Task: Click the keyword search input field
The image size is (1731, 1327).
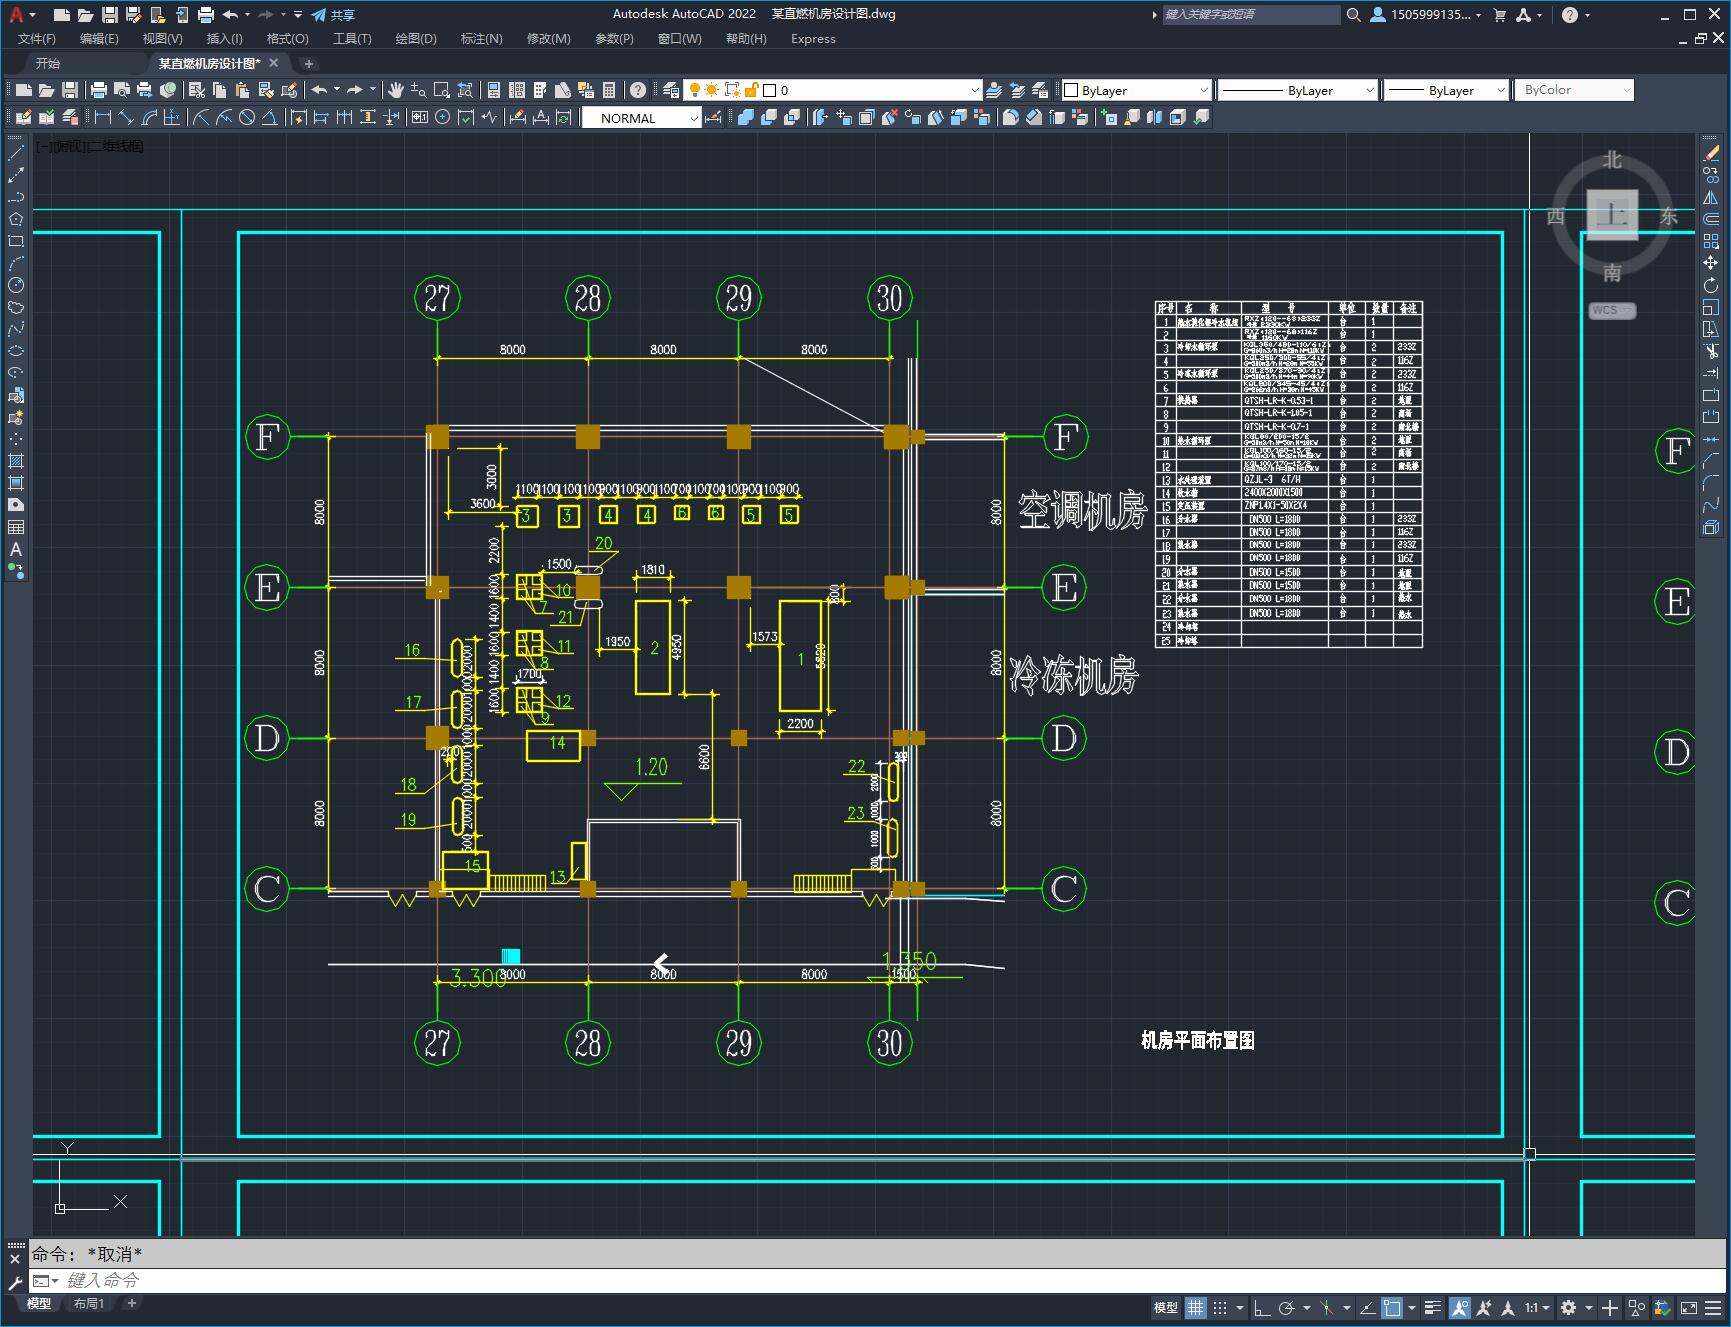Action: pos(1250,14)
